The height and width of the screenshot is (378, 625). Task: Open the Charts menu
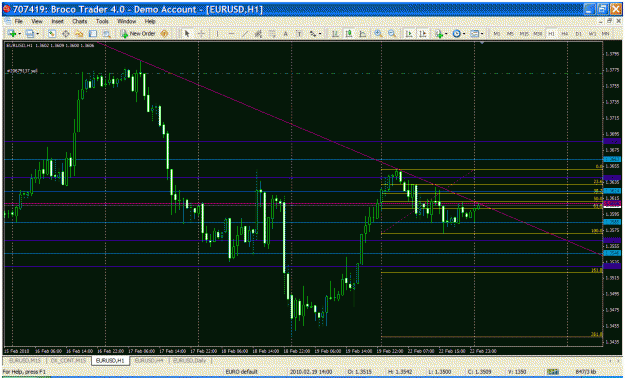pyautogui.click(x=79, y=21)
